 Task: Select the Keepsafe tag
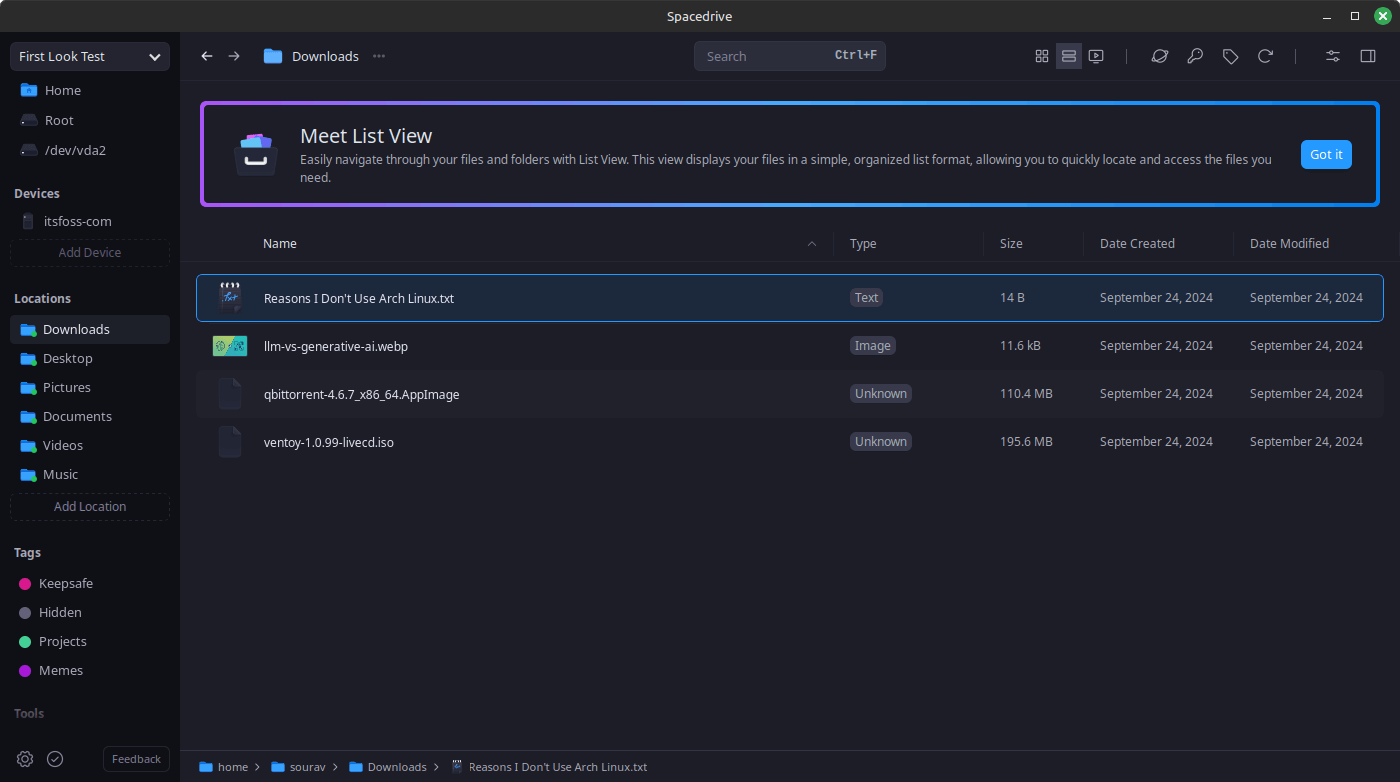pyautogui.click(x=66, y=583)
